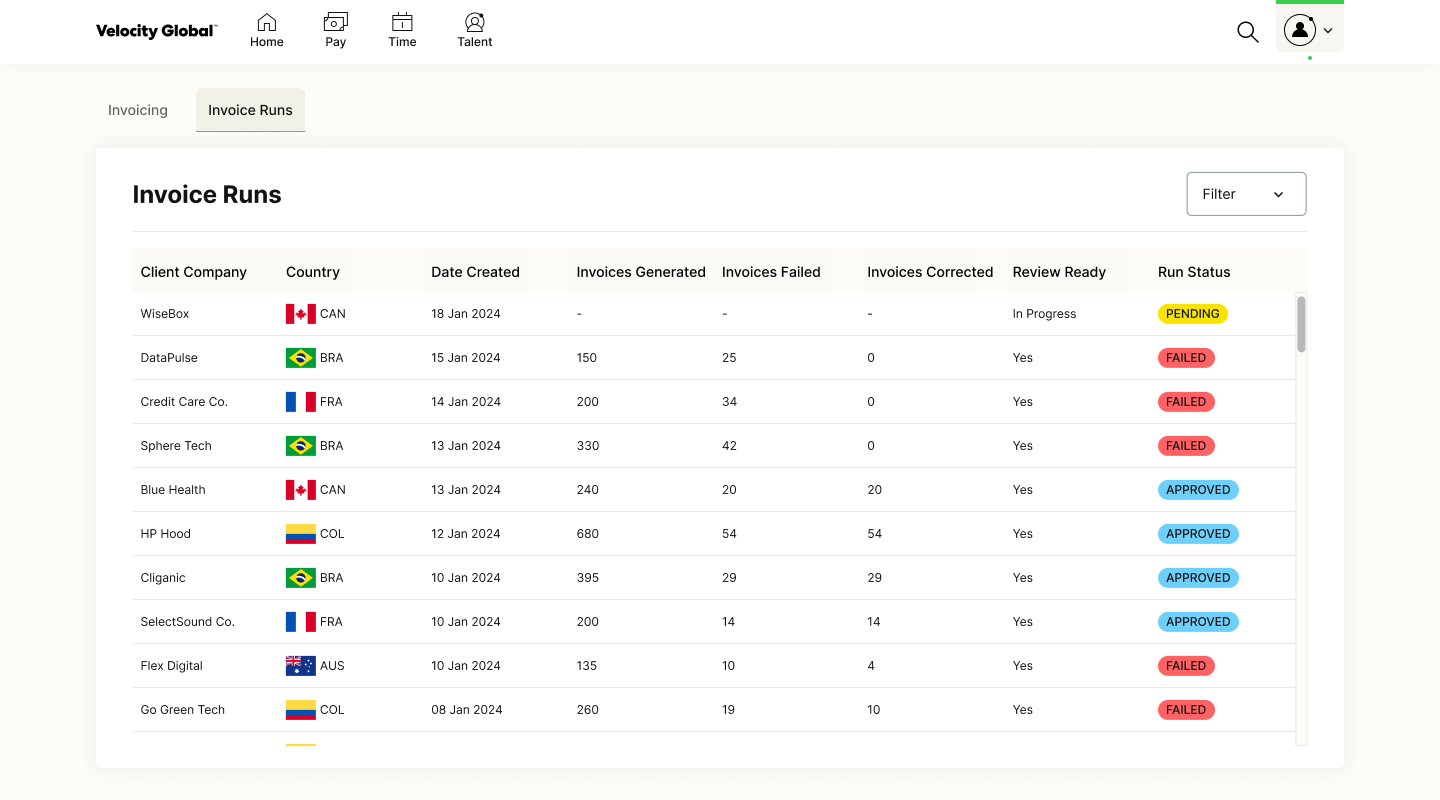
Task: Click the Invoices Corrected column header
Action: (x=930, y=272)
